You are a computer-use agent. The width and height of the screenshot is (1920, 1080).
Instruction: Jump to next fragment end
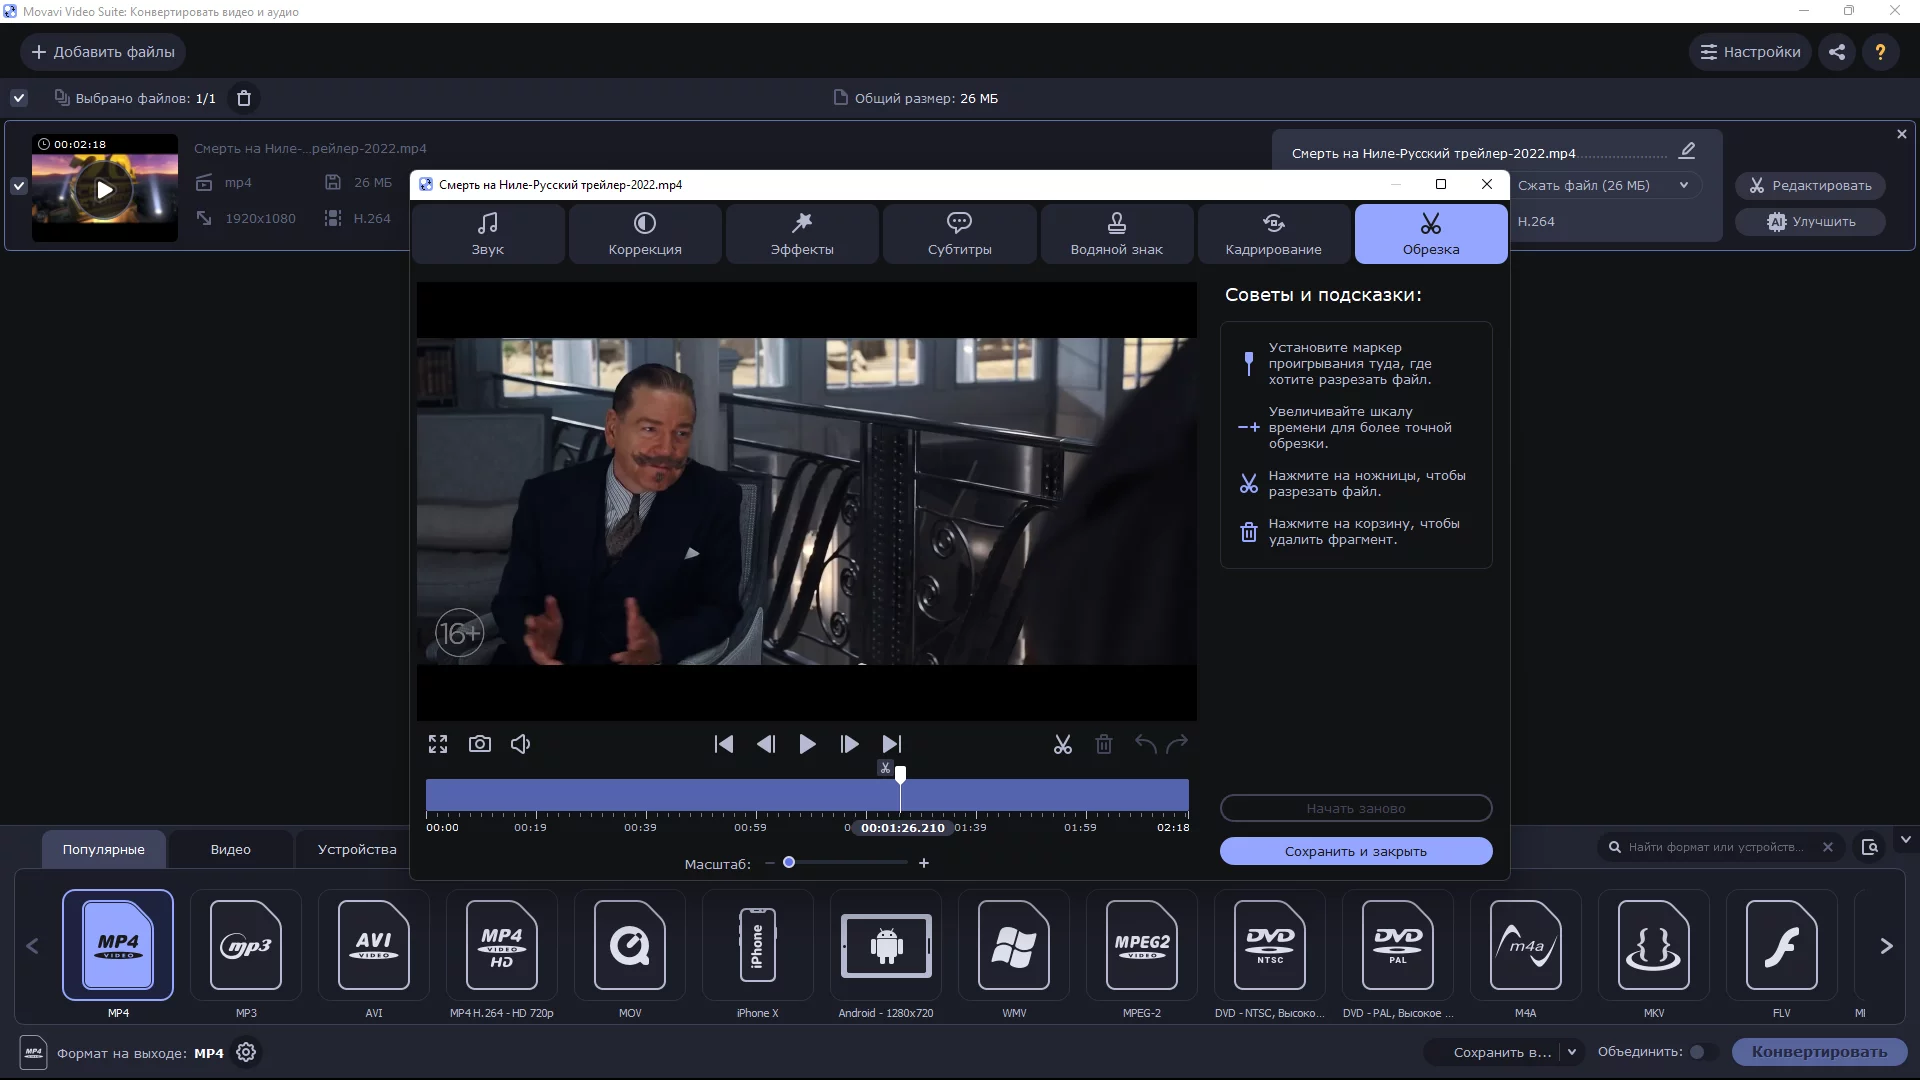coord(891,744)
